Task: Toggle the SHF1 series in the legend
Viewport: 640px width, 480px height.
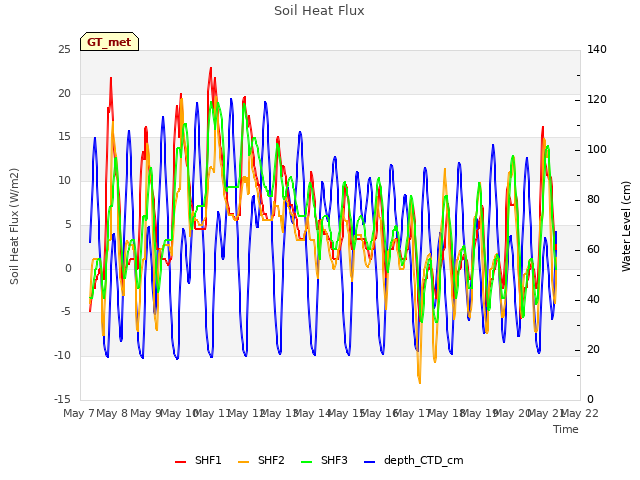Action: [x=198, y=460]
